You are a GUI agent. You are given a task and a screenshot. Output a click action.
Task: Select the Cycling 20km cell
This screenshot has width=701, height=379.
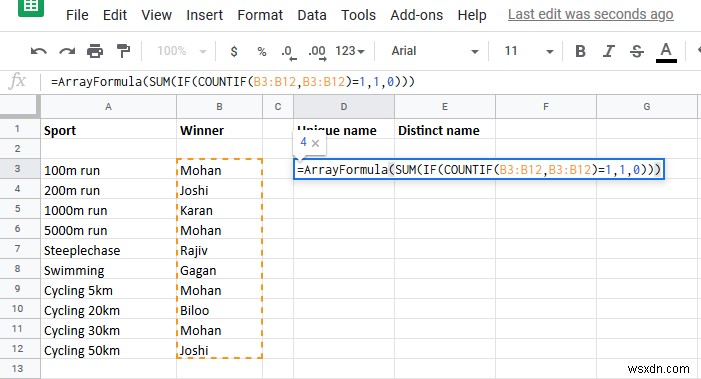pyautogui.click(x=108, y=309)
